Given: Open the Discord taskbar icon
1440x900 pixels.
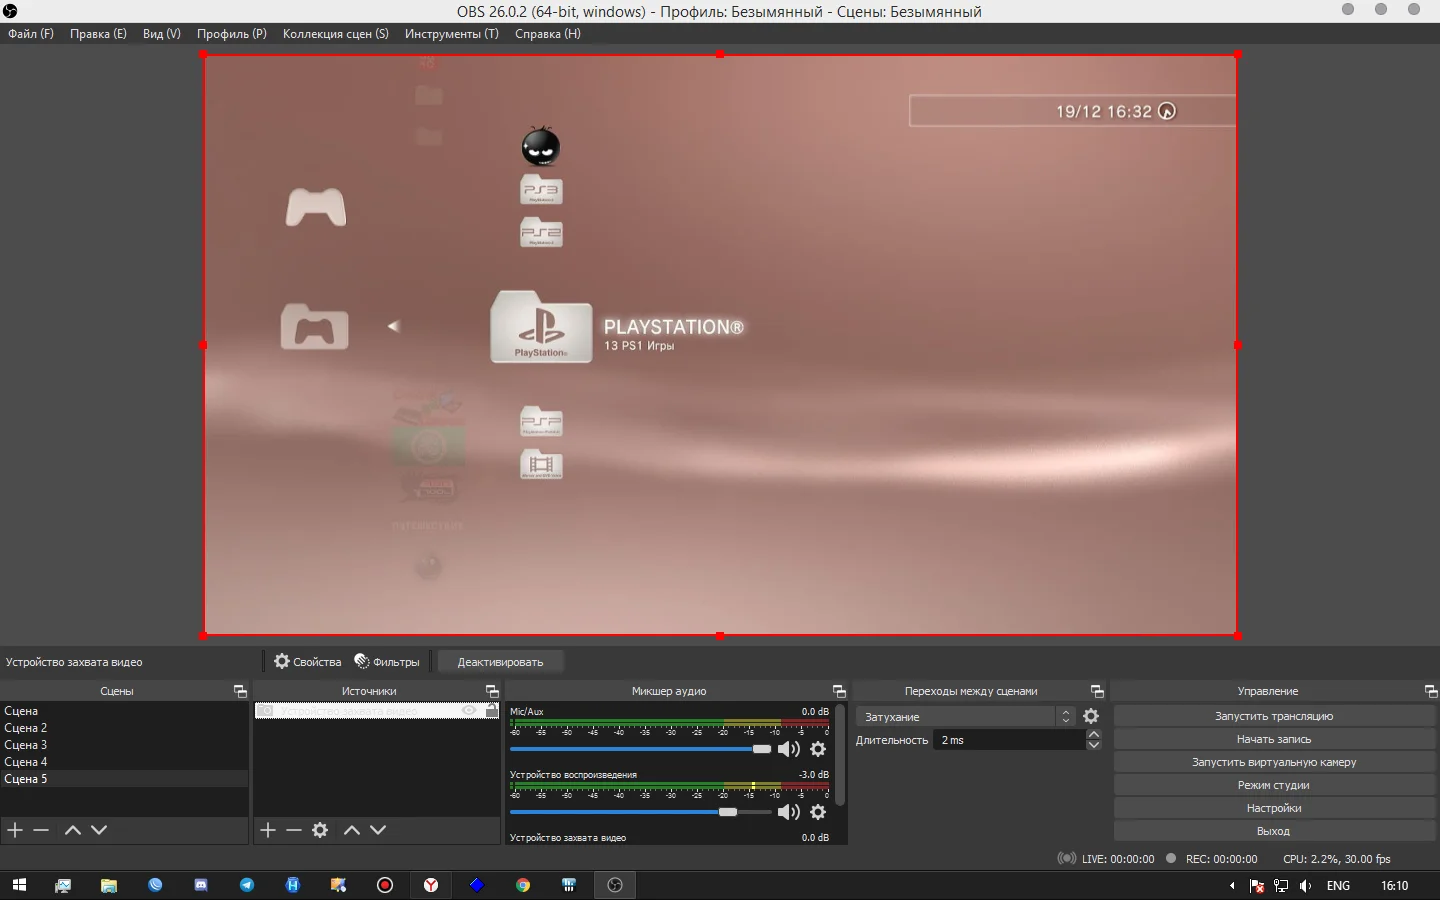Looking at the screenshot, I should pos(201,885).
